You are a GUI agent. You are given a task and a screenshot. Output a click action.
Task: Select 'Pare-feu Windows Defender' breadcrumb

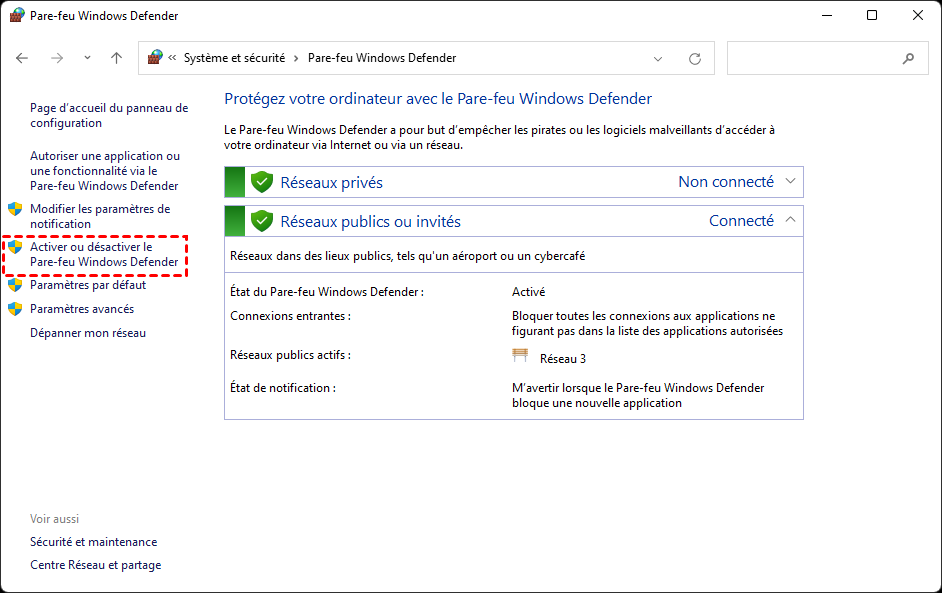point(382,58)
